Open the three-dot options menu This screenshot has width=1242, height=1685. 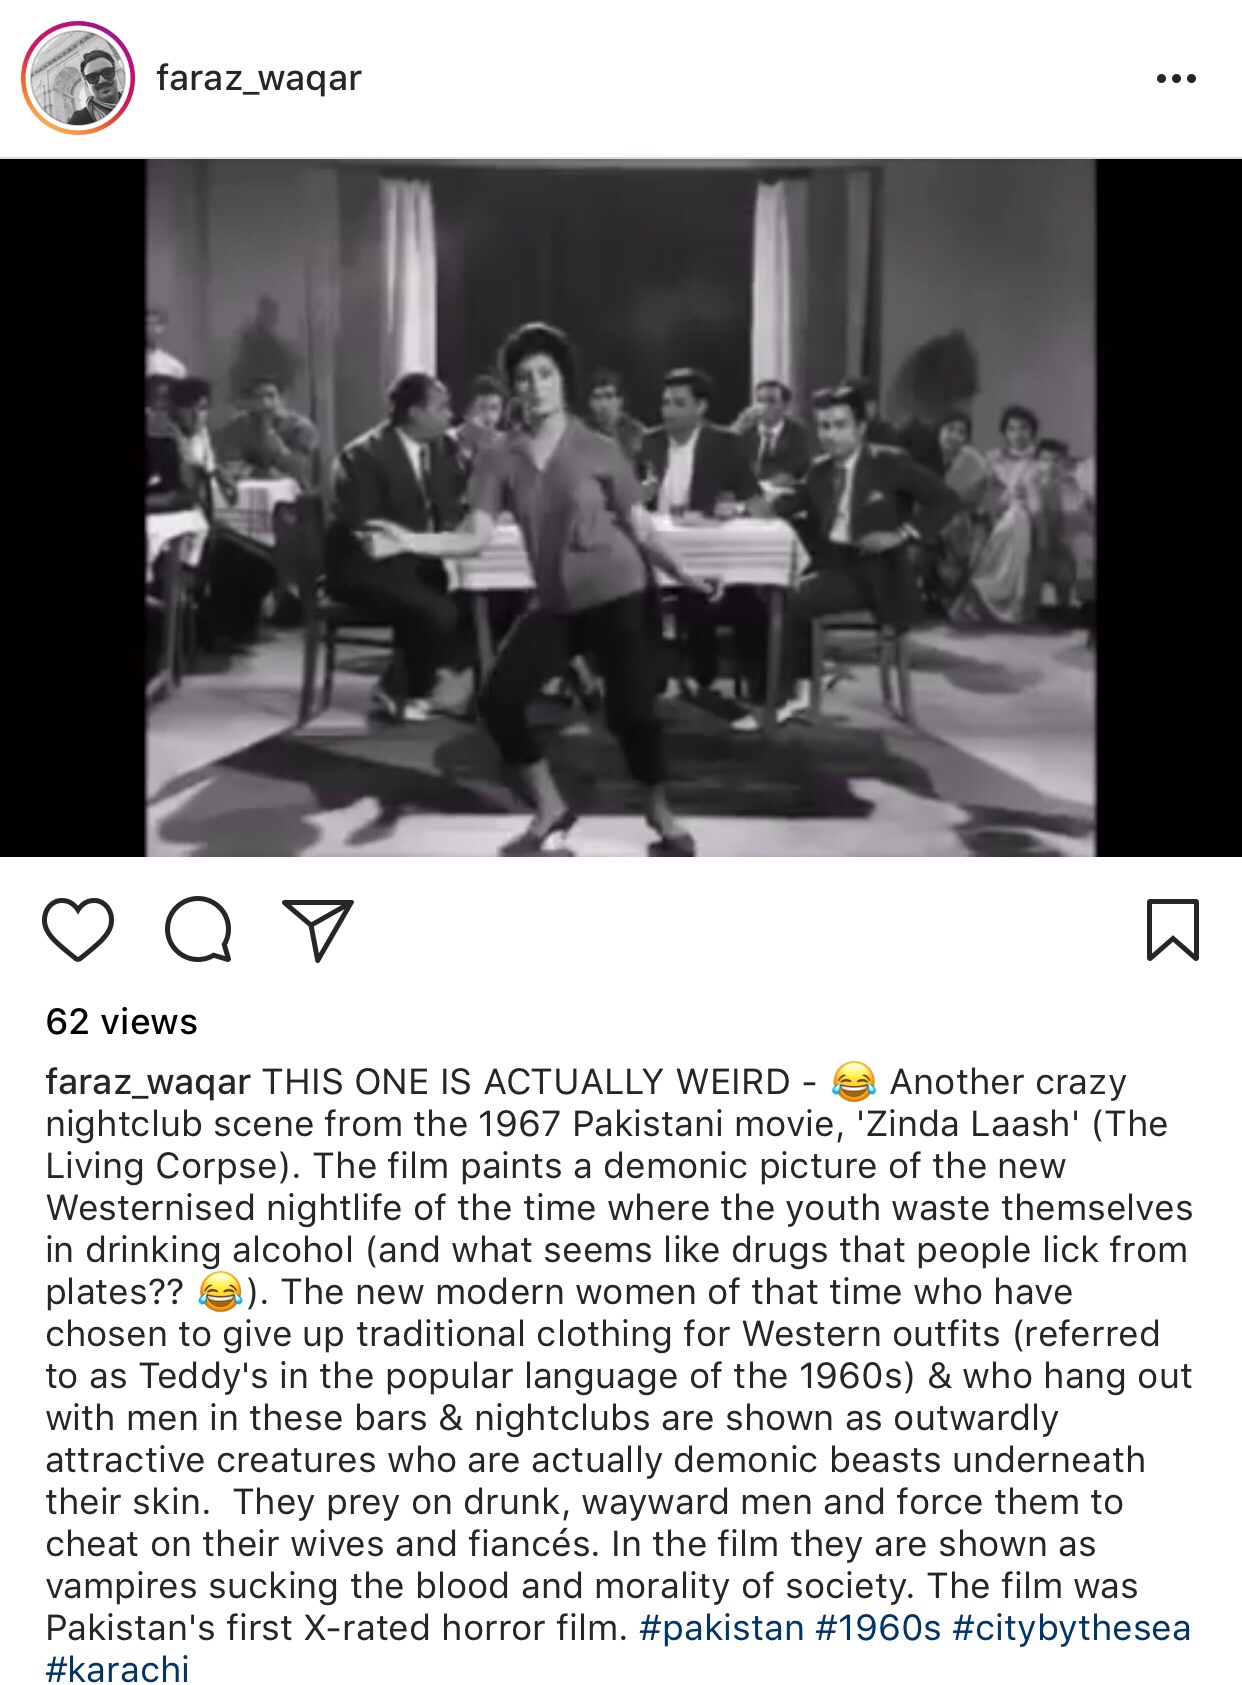(x=1176, y=79)
